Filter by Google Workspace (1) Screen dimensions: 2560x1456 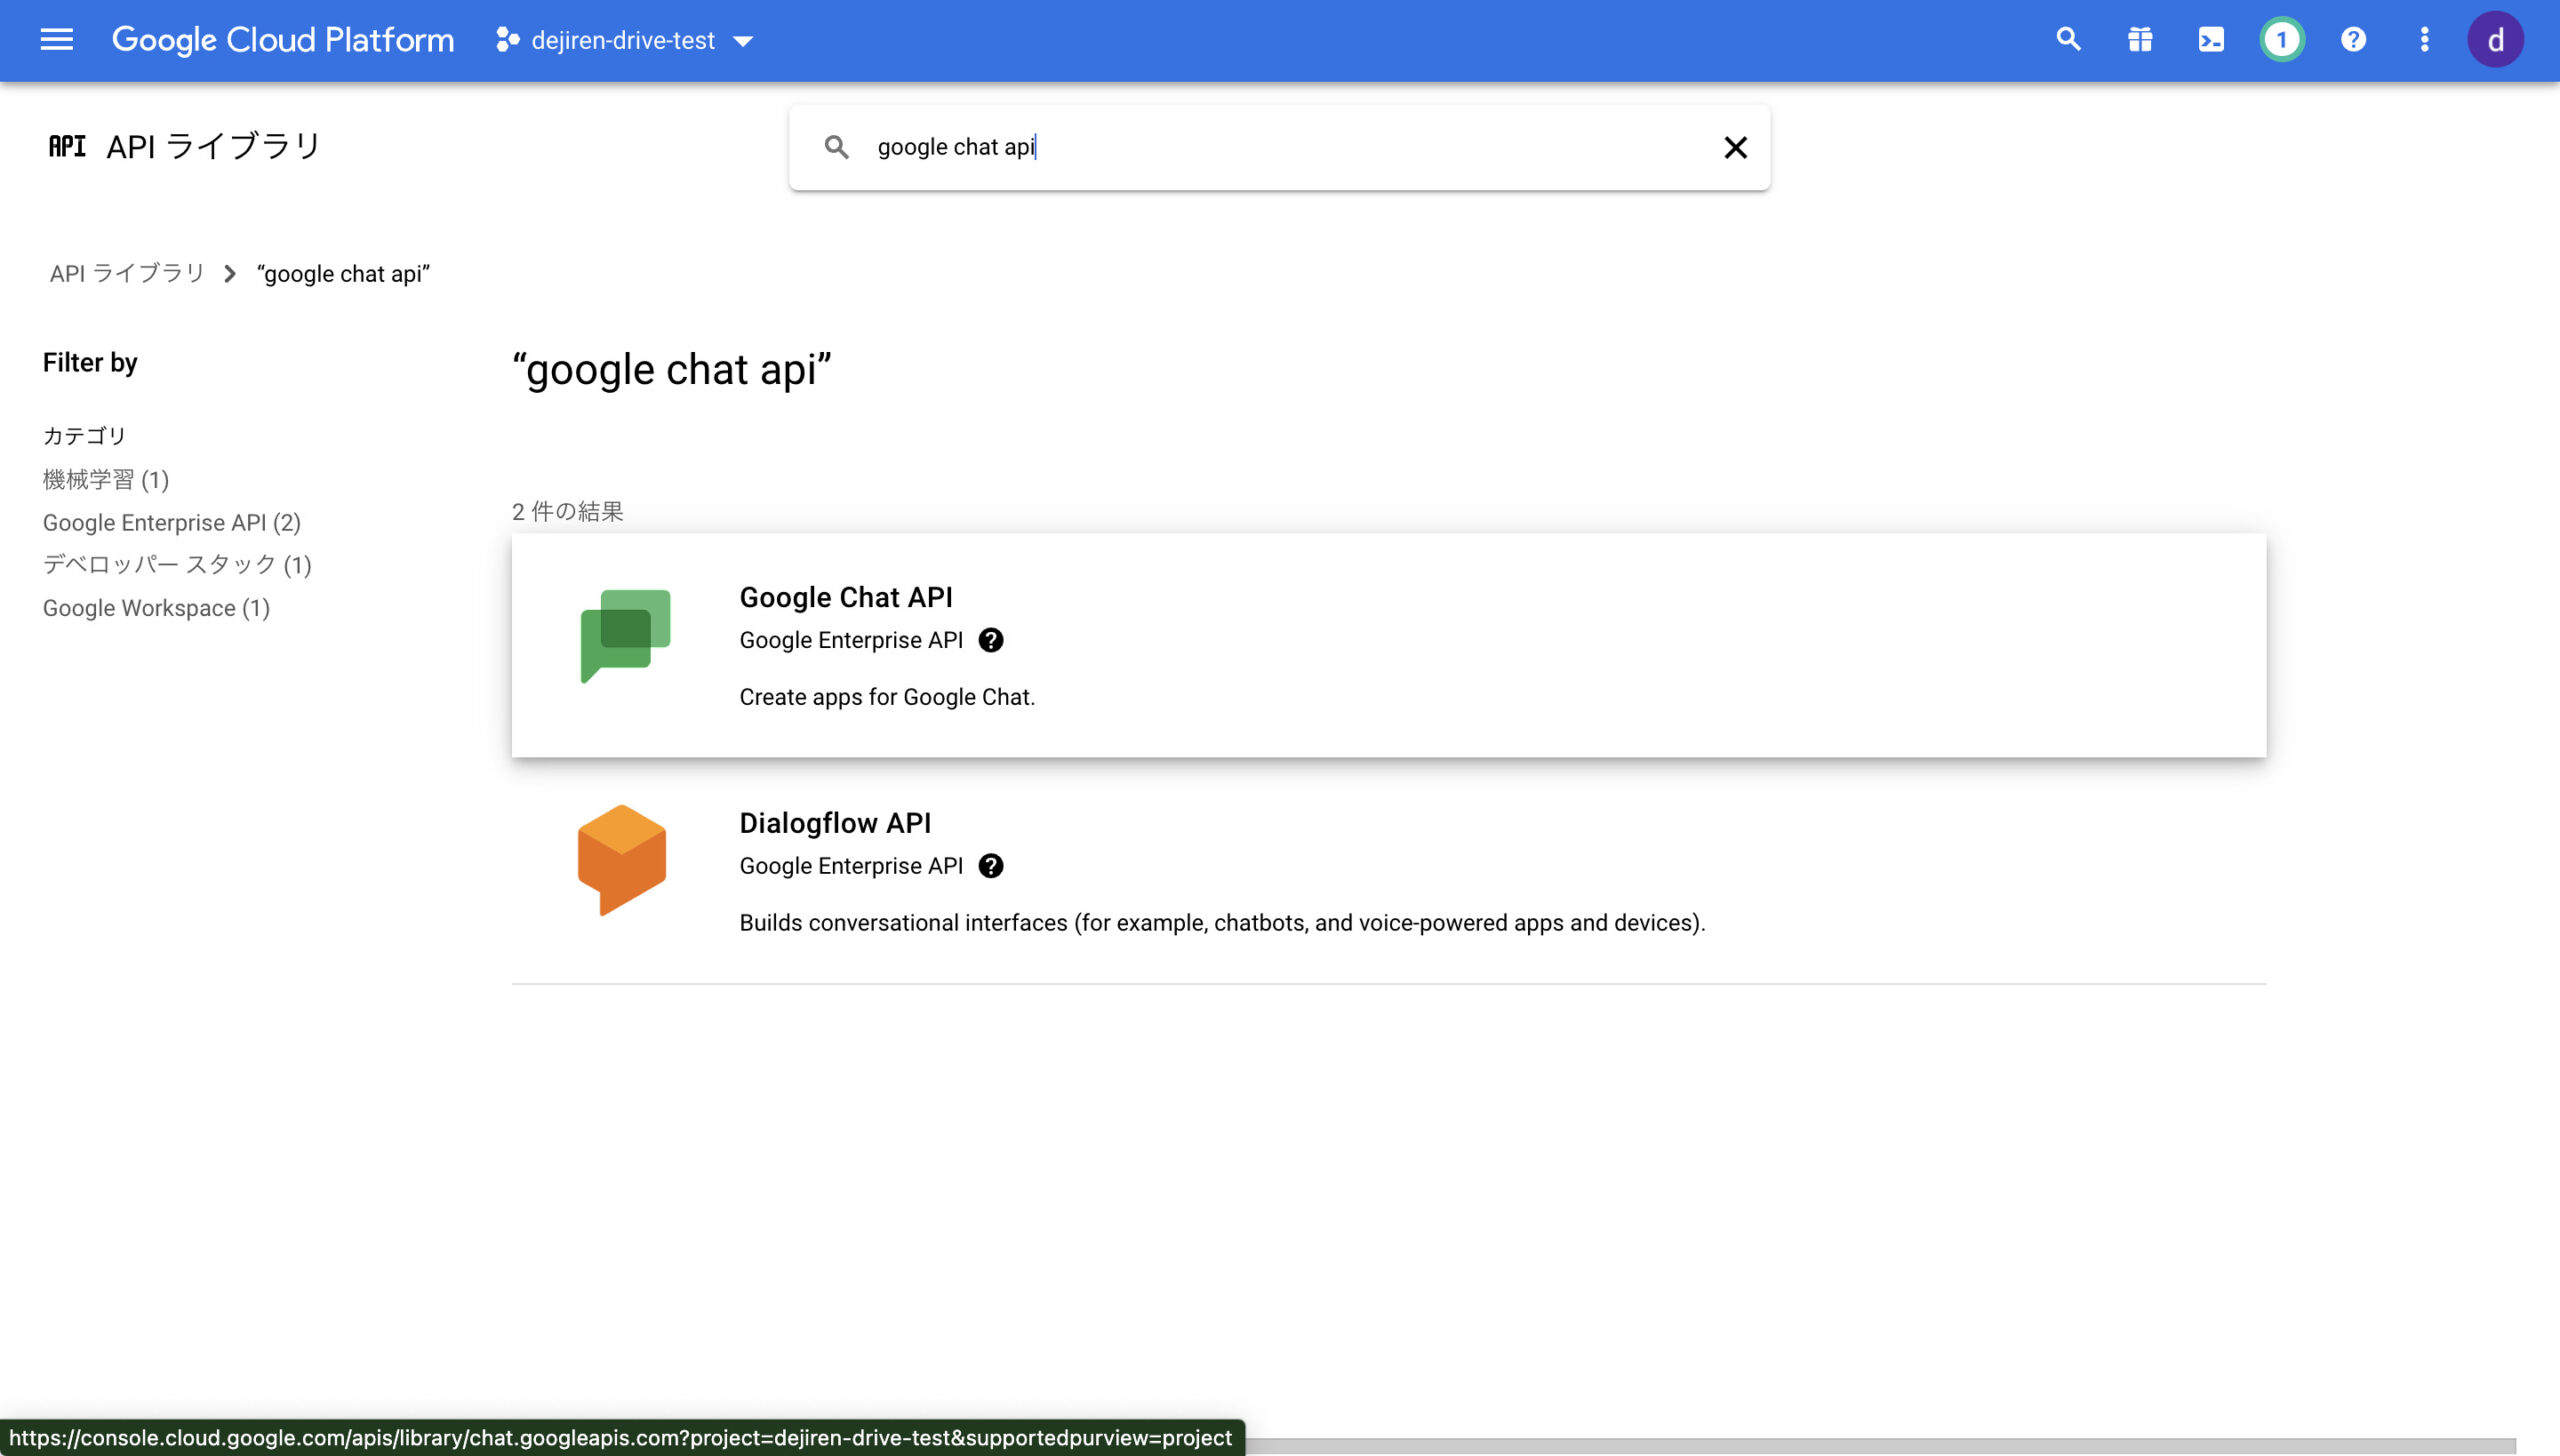[156, 608]
